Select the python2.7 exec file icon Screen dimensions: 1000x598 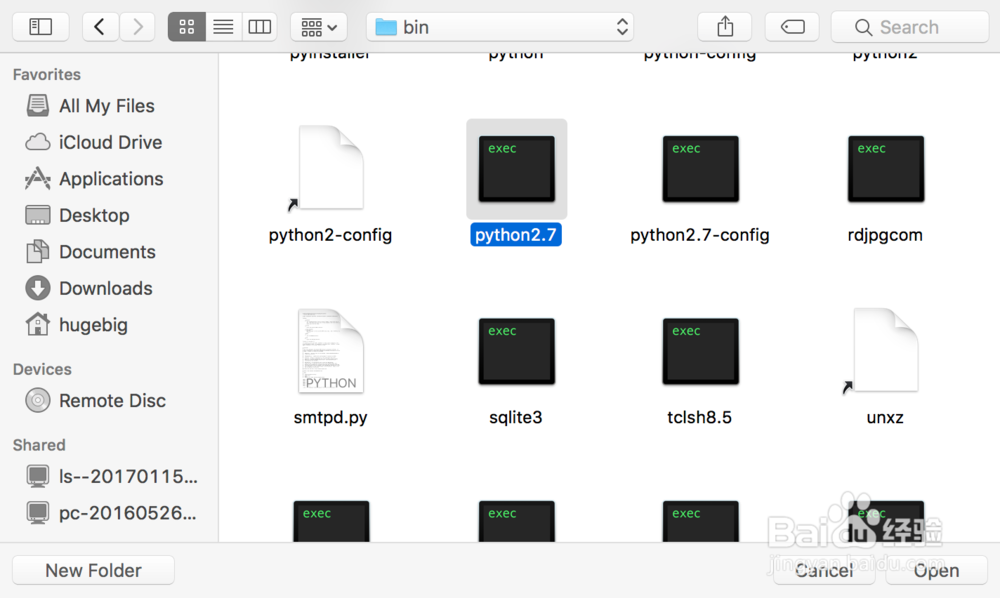(x=517, y=169)
